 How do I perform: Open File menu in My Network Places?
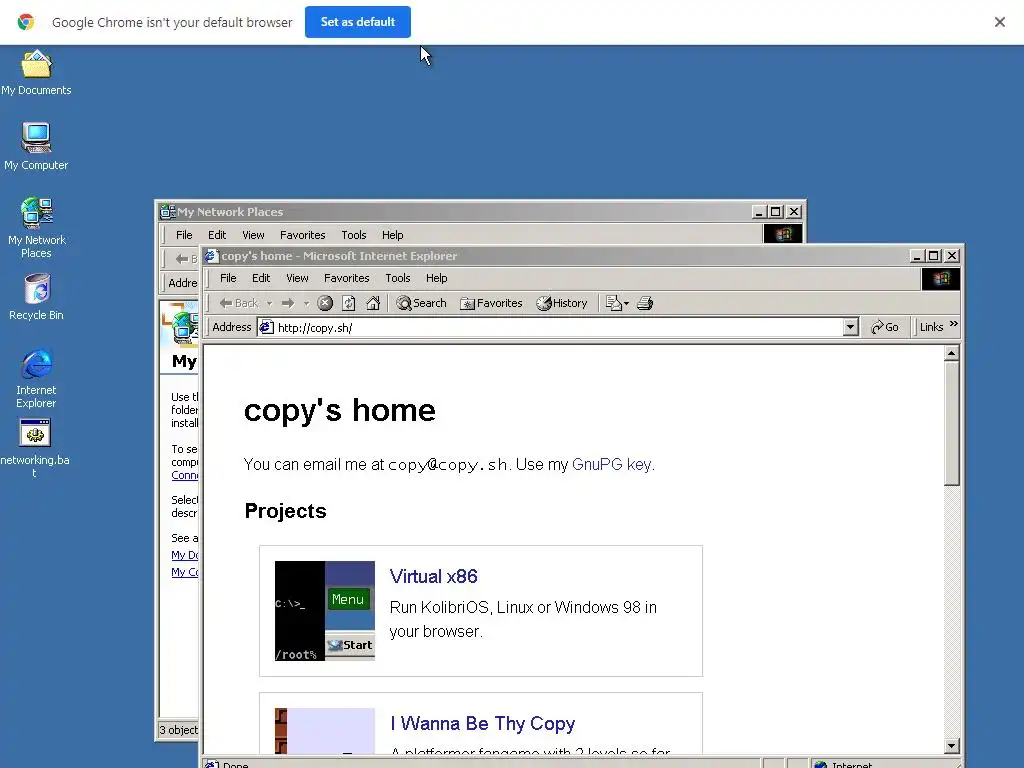tap(184, 235)
